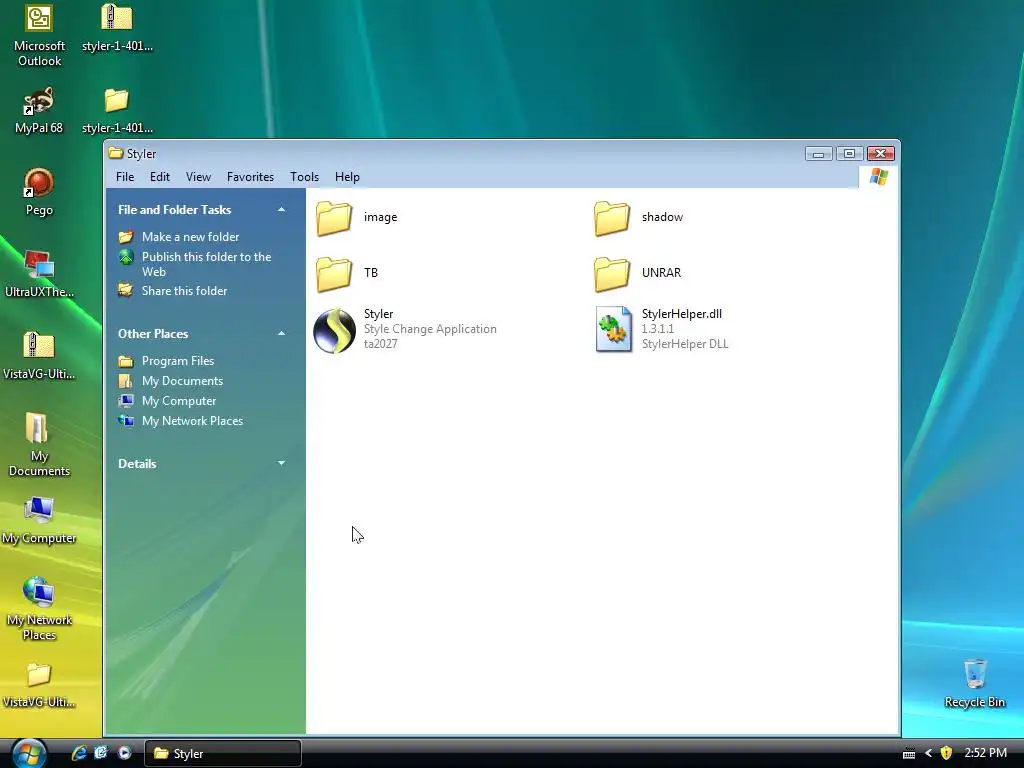Launch Internet Explorer from quick launch

[x=79, y=753]
